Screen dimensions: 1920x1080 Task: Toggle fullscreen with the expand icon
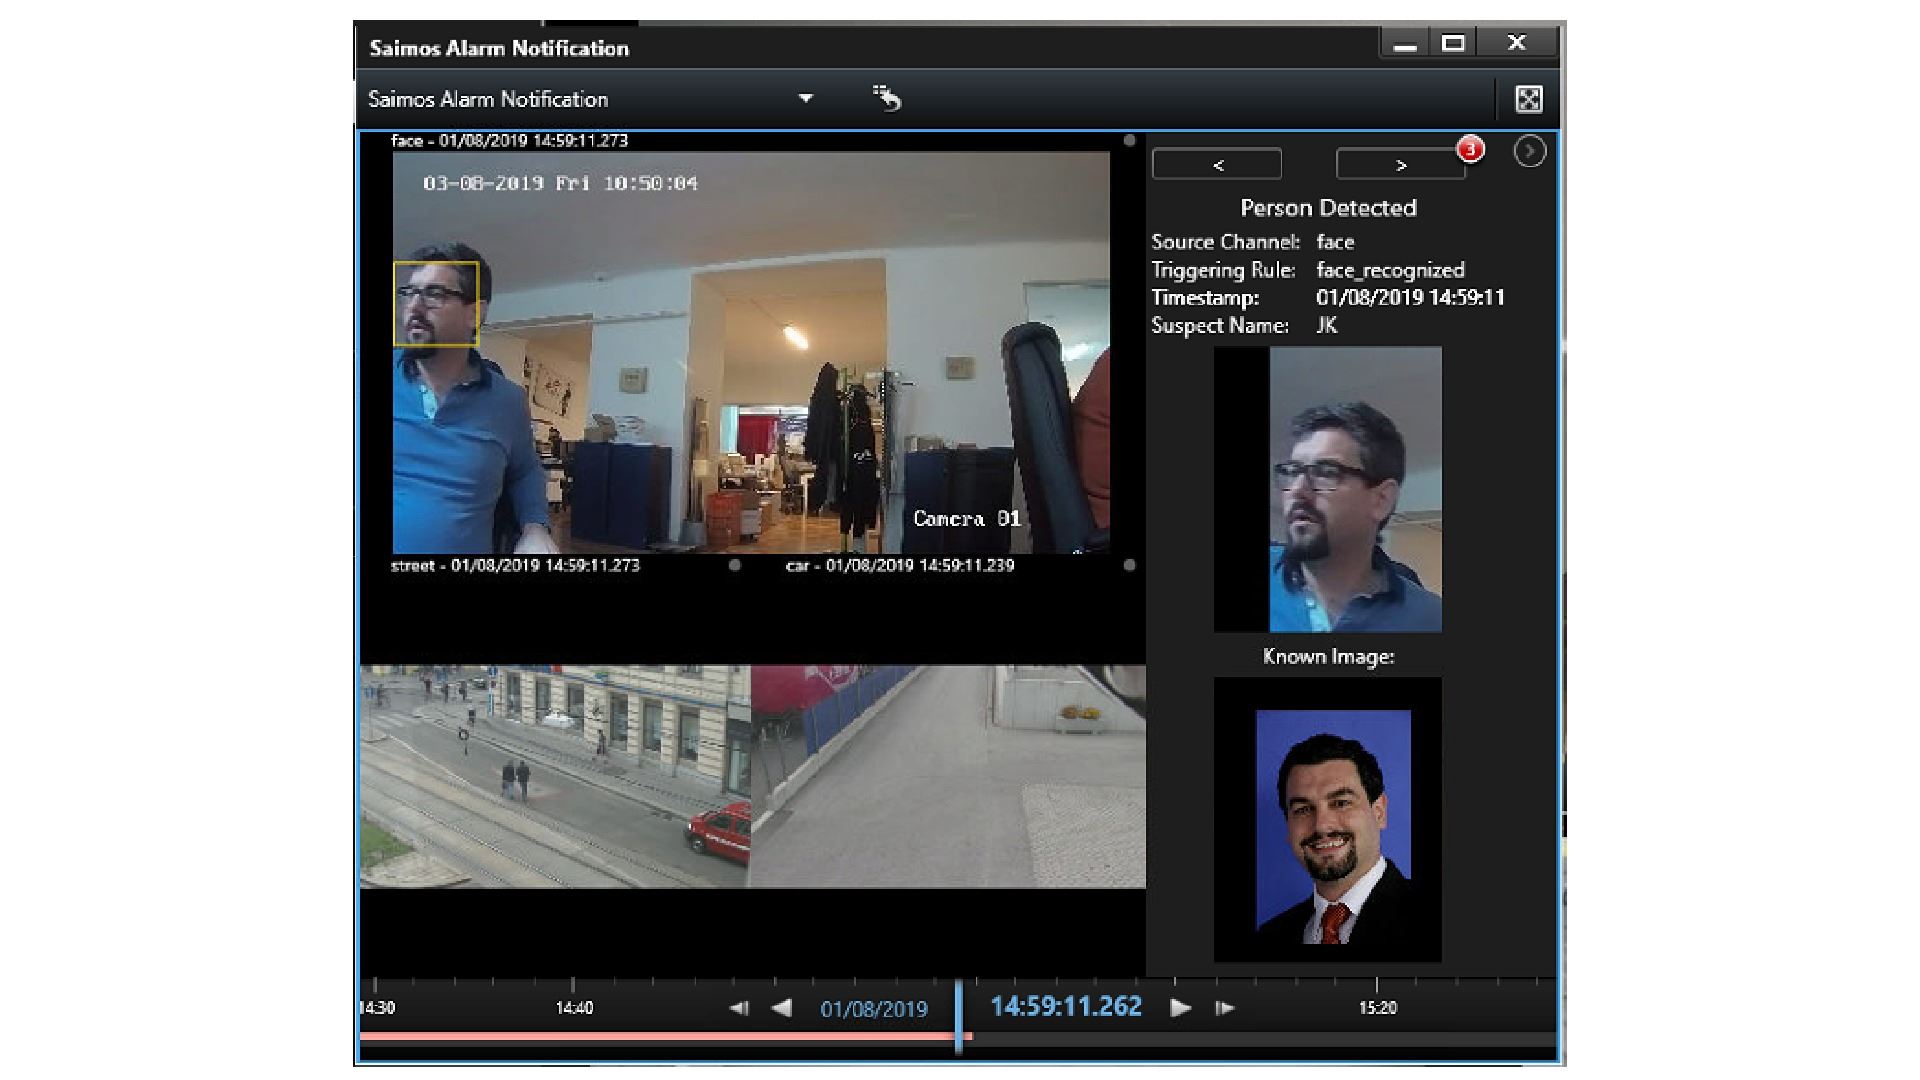click(1528, 99)
